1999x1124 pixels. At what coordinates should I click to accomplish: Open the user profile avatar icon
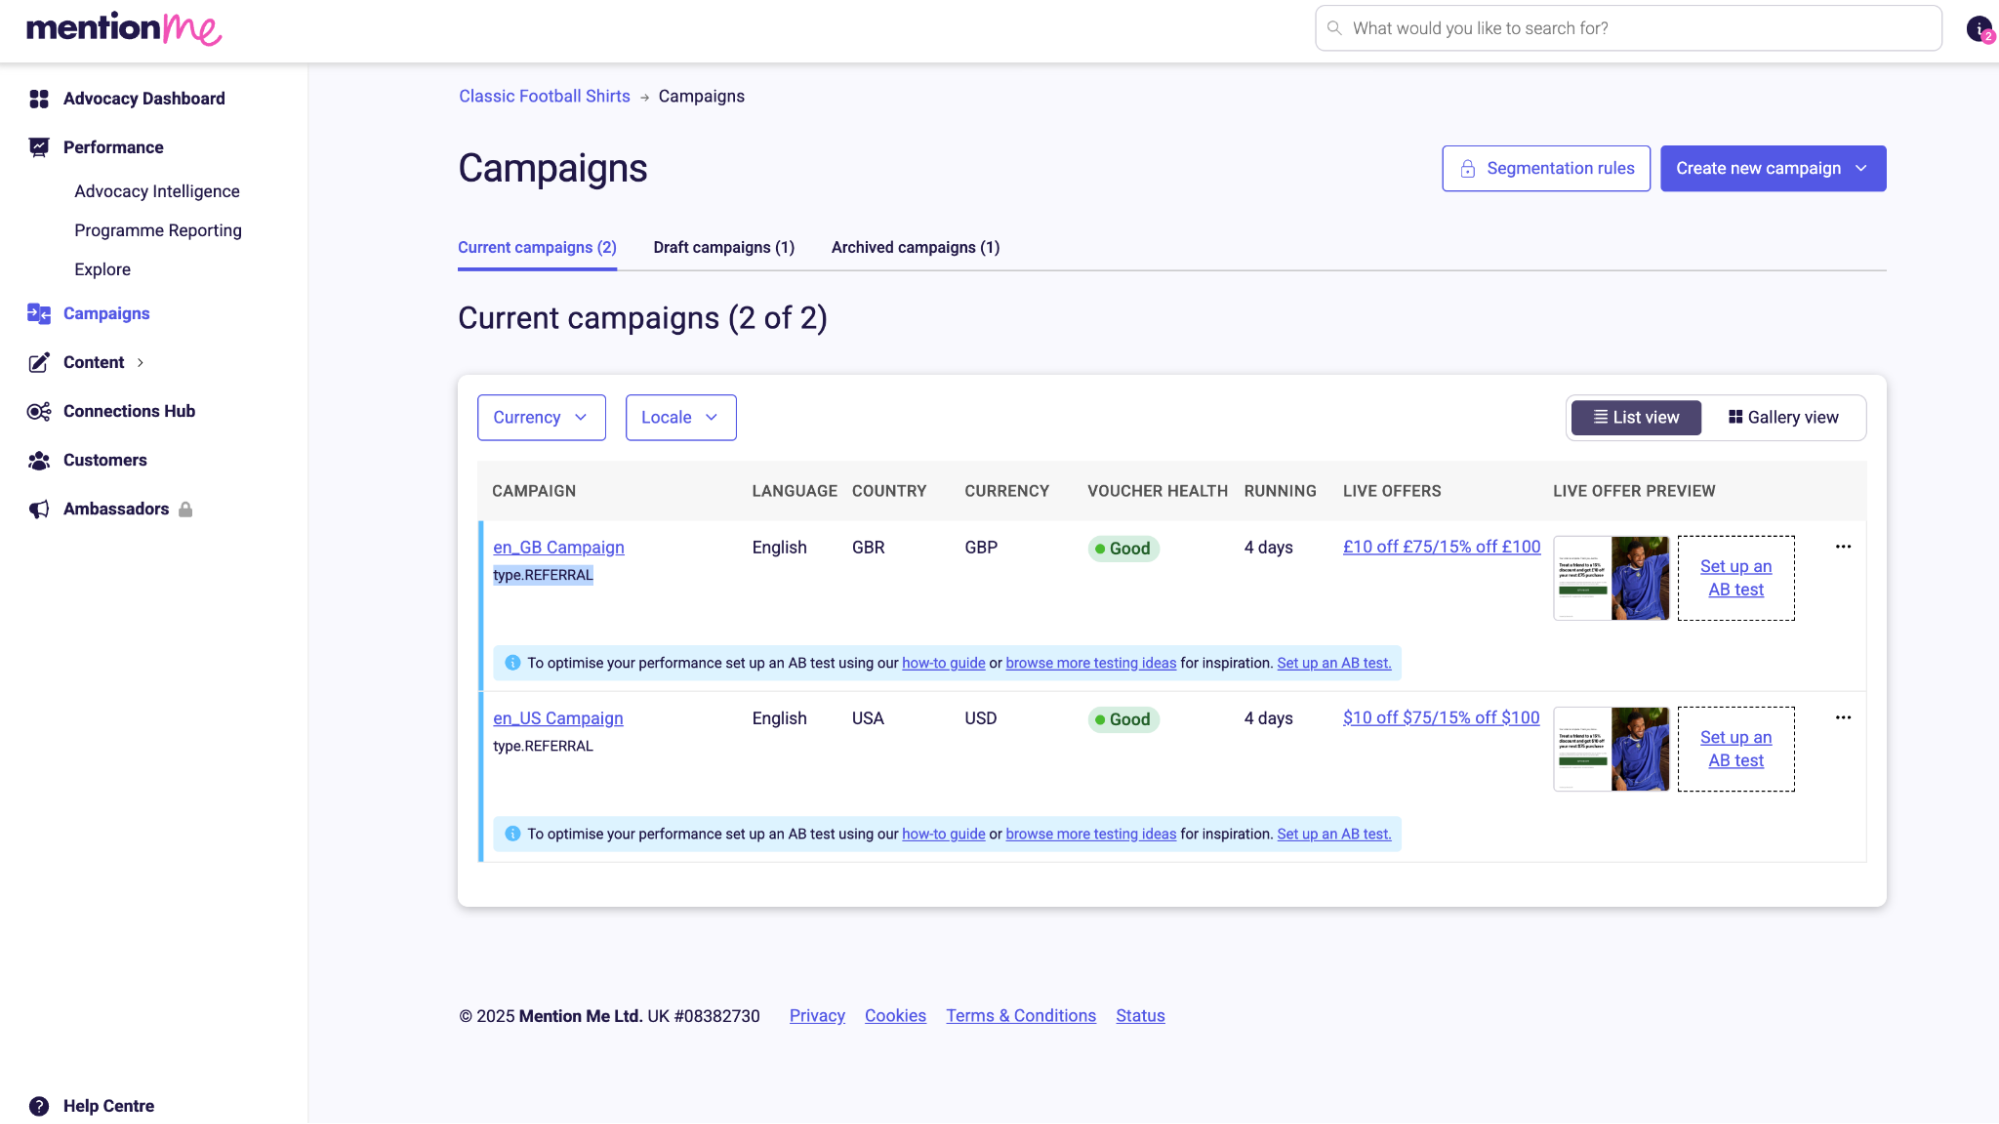(1979, 28)
